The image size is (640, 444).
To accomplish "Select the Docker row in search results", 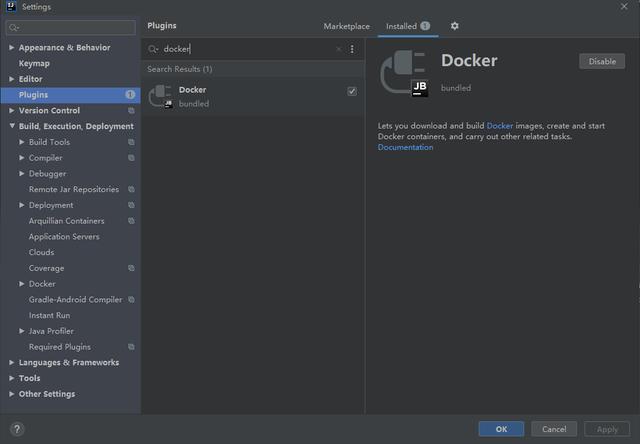I will (253, 96).
